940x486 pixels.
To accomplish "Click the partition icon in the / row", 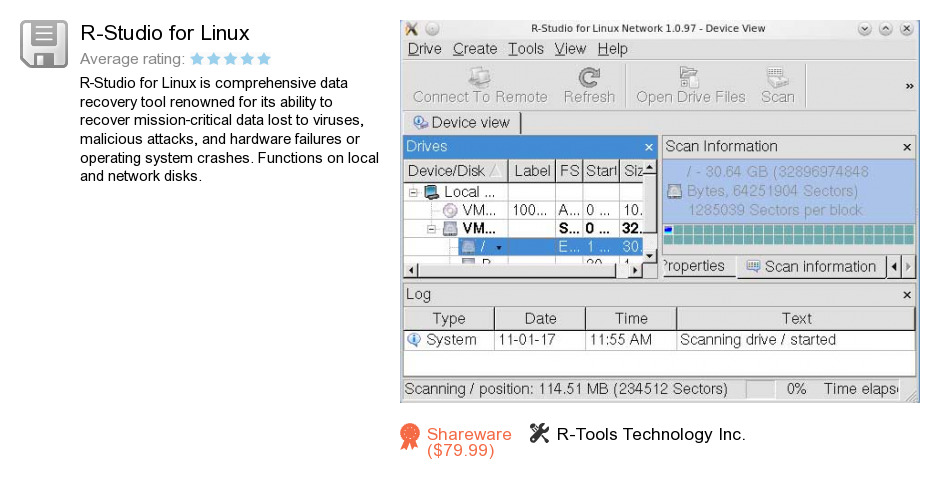I will 469,246.
